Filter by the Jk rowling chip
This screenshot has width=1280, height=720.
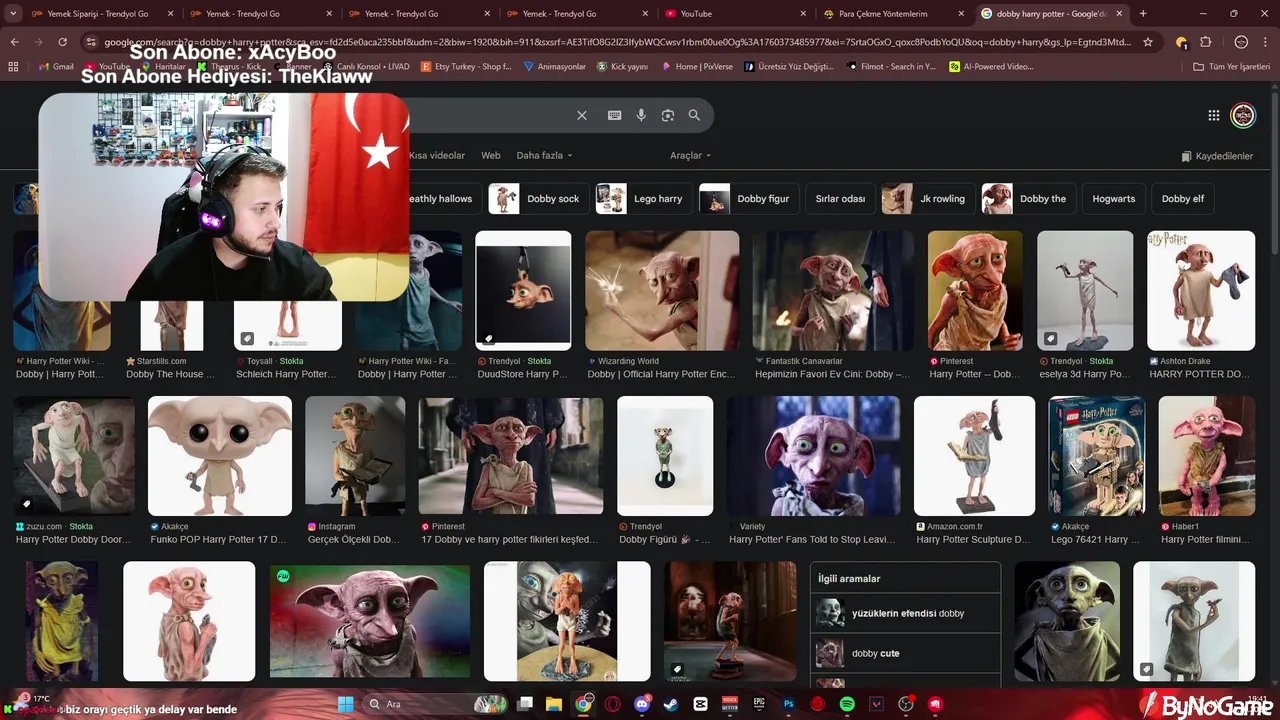coord(927,199)
